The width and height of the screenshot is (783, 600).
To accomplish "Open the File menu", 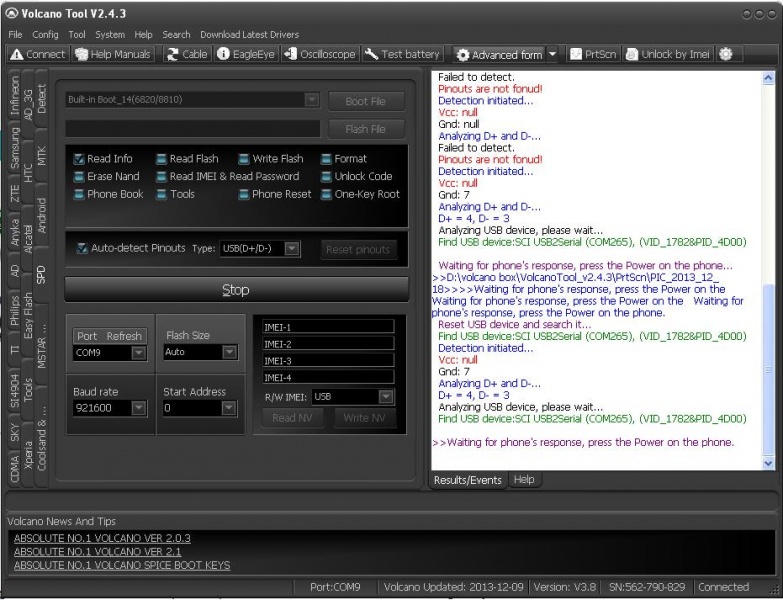I will point(15,34).
